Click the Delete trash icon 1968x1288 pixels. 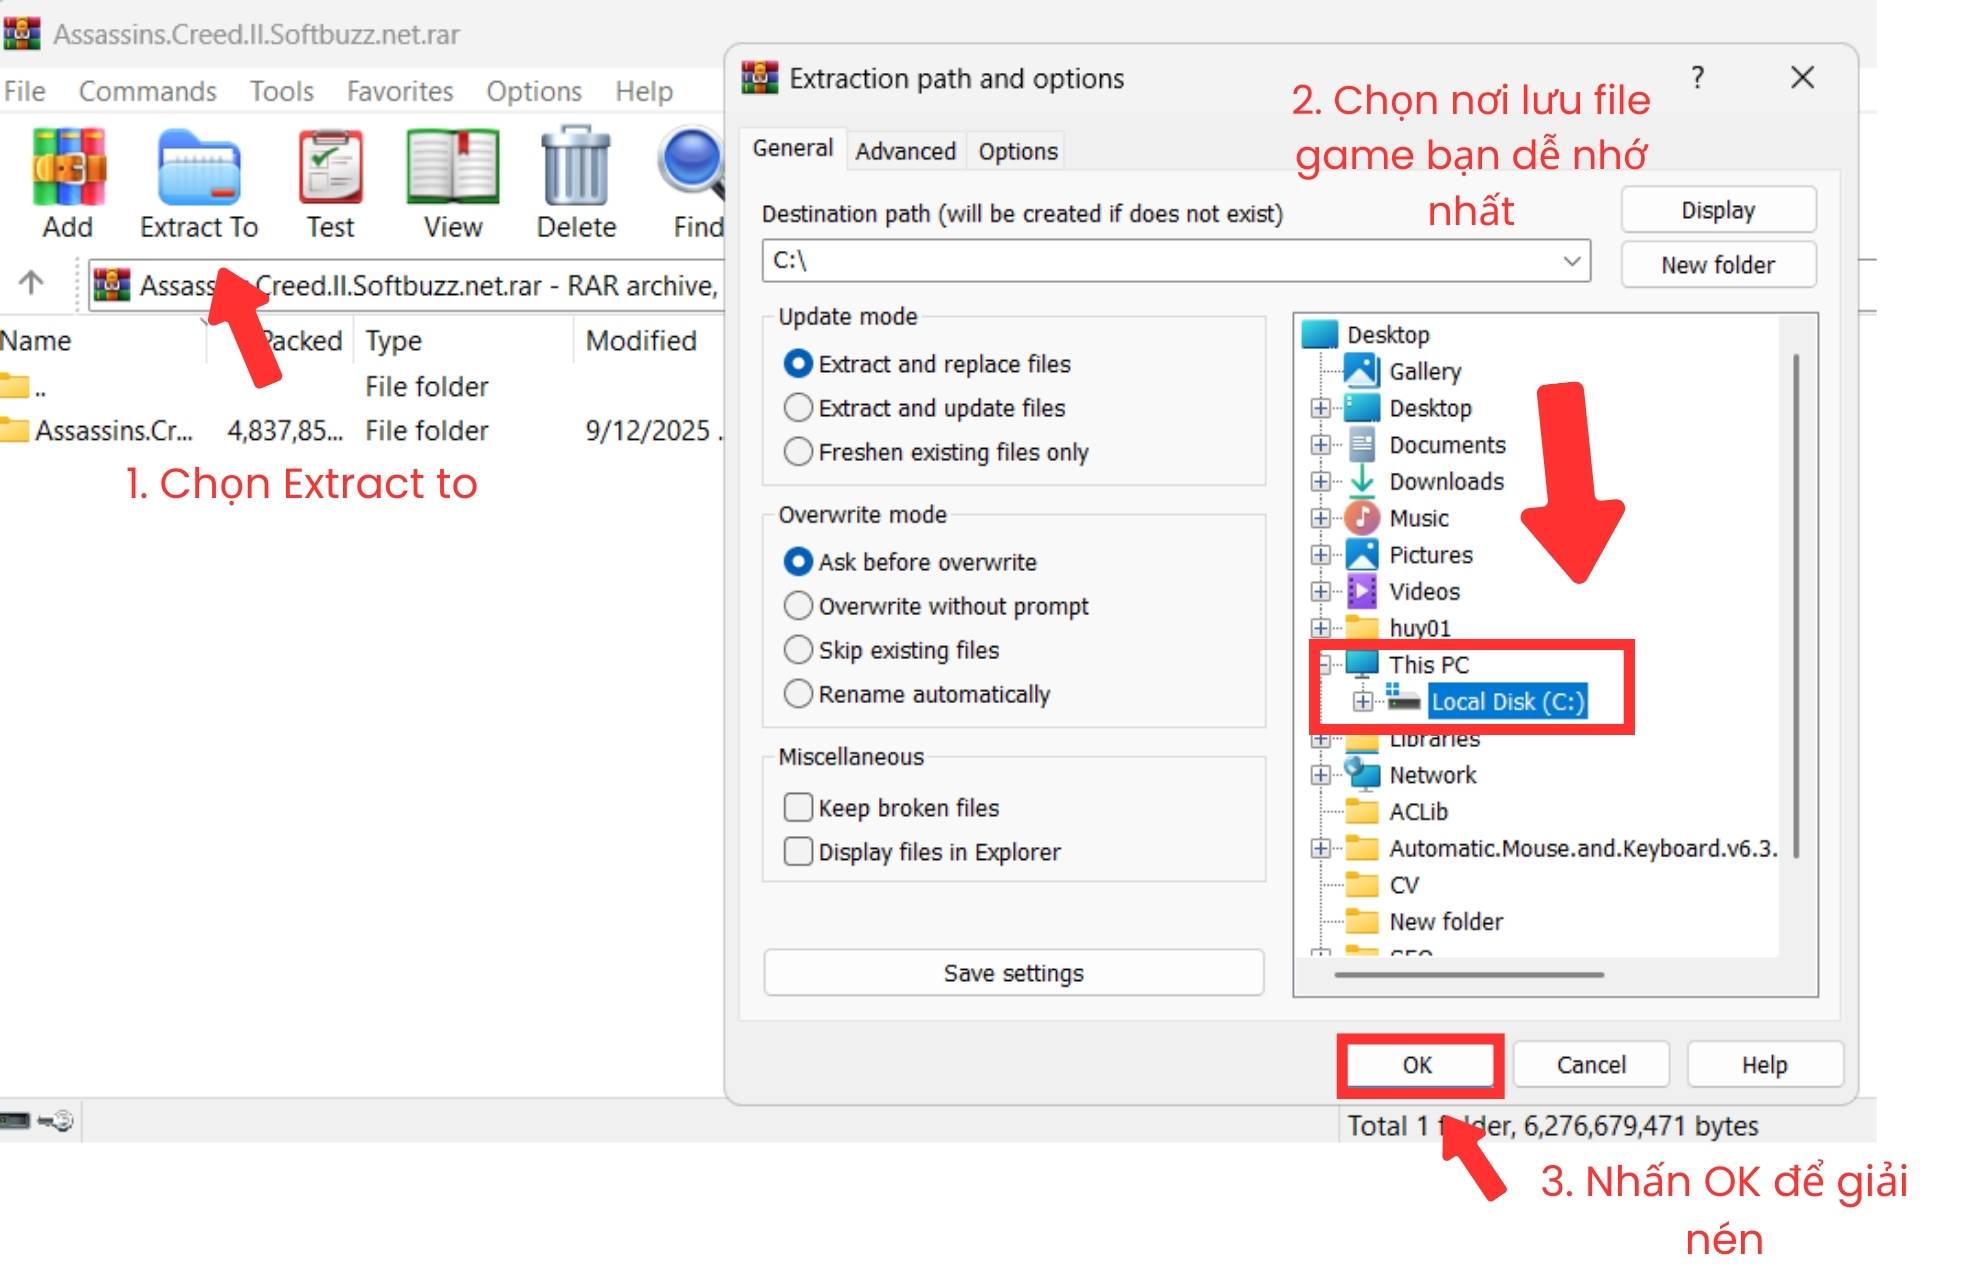point(575,166)
